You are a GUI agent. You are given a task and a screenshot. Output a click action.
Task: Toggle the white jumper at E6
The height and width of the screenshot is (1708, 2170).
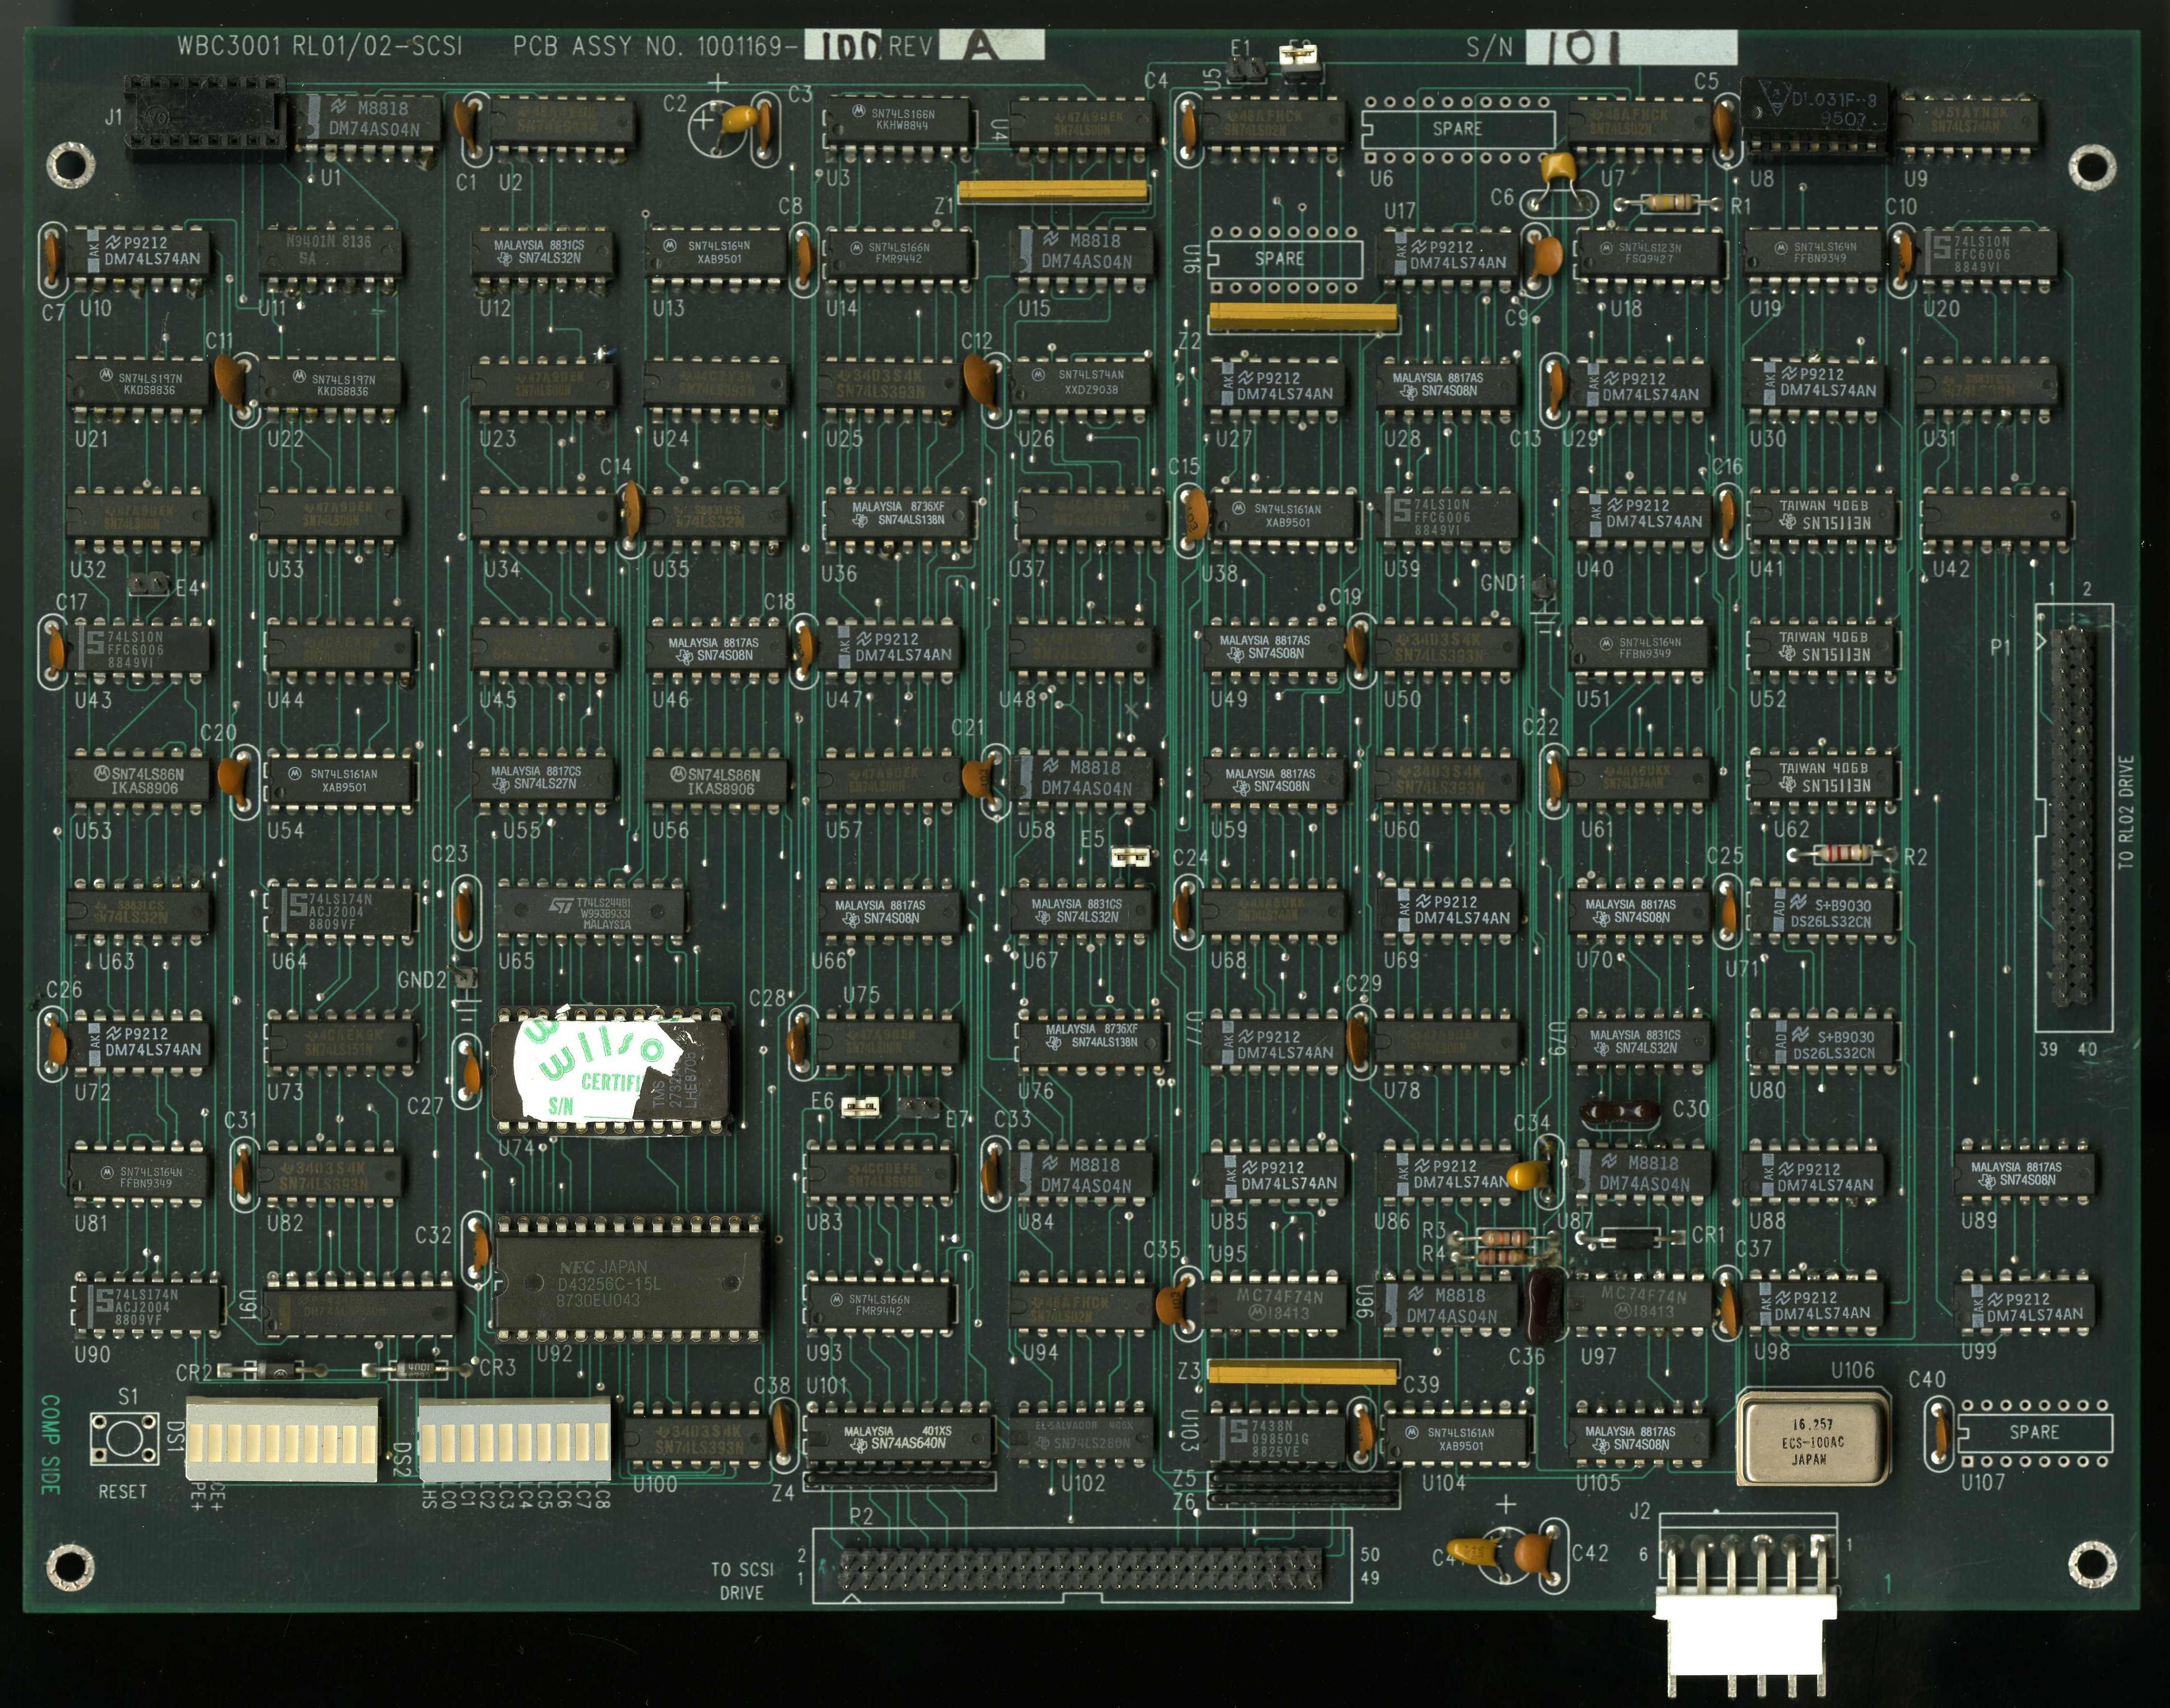click(860, 1106)
